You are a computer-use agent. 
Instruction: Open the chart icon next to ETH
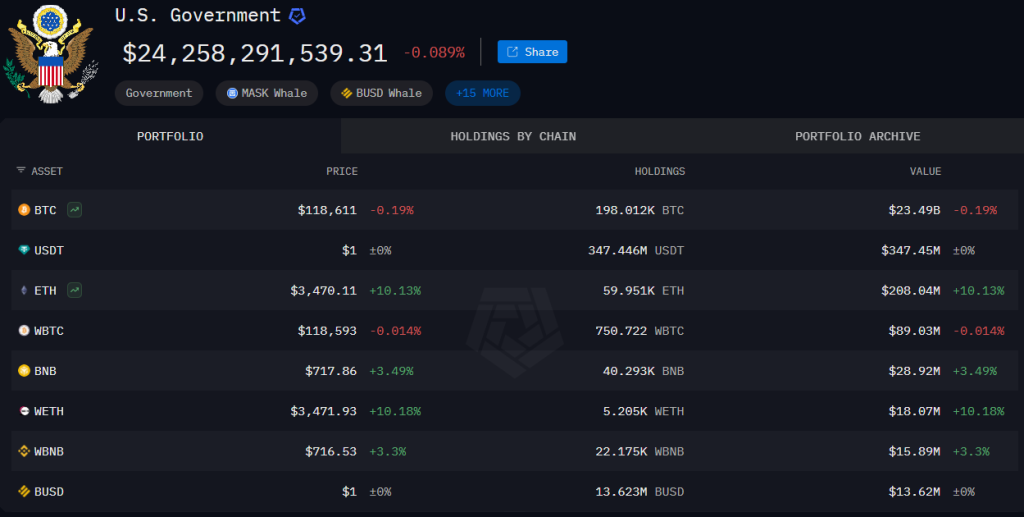click(x=74, y=290)
